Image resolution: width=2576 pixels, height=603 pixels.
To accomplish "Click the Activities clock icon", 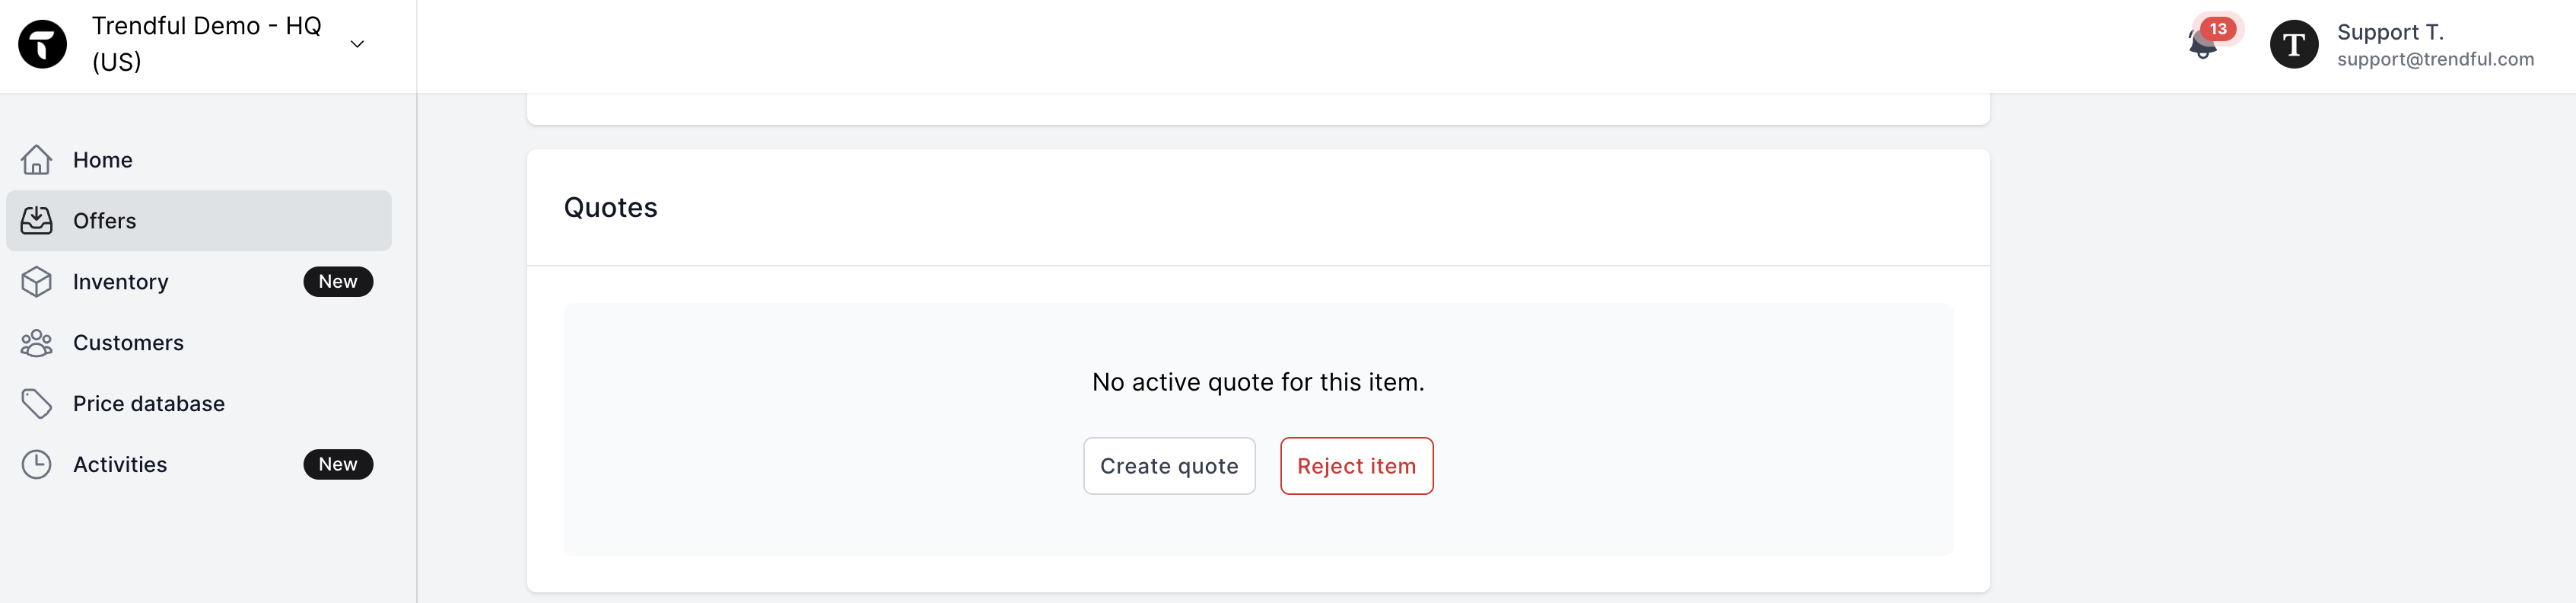I will (37, 465).
